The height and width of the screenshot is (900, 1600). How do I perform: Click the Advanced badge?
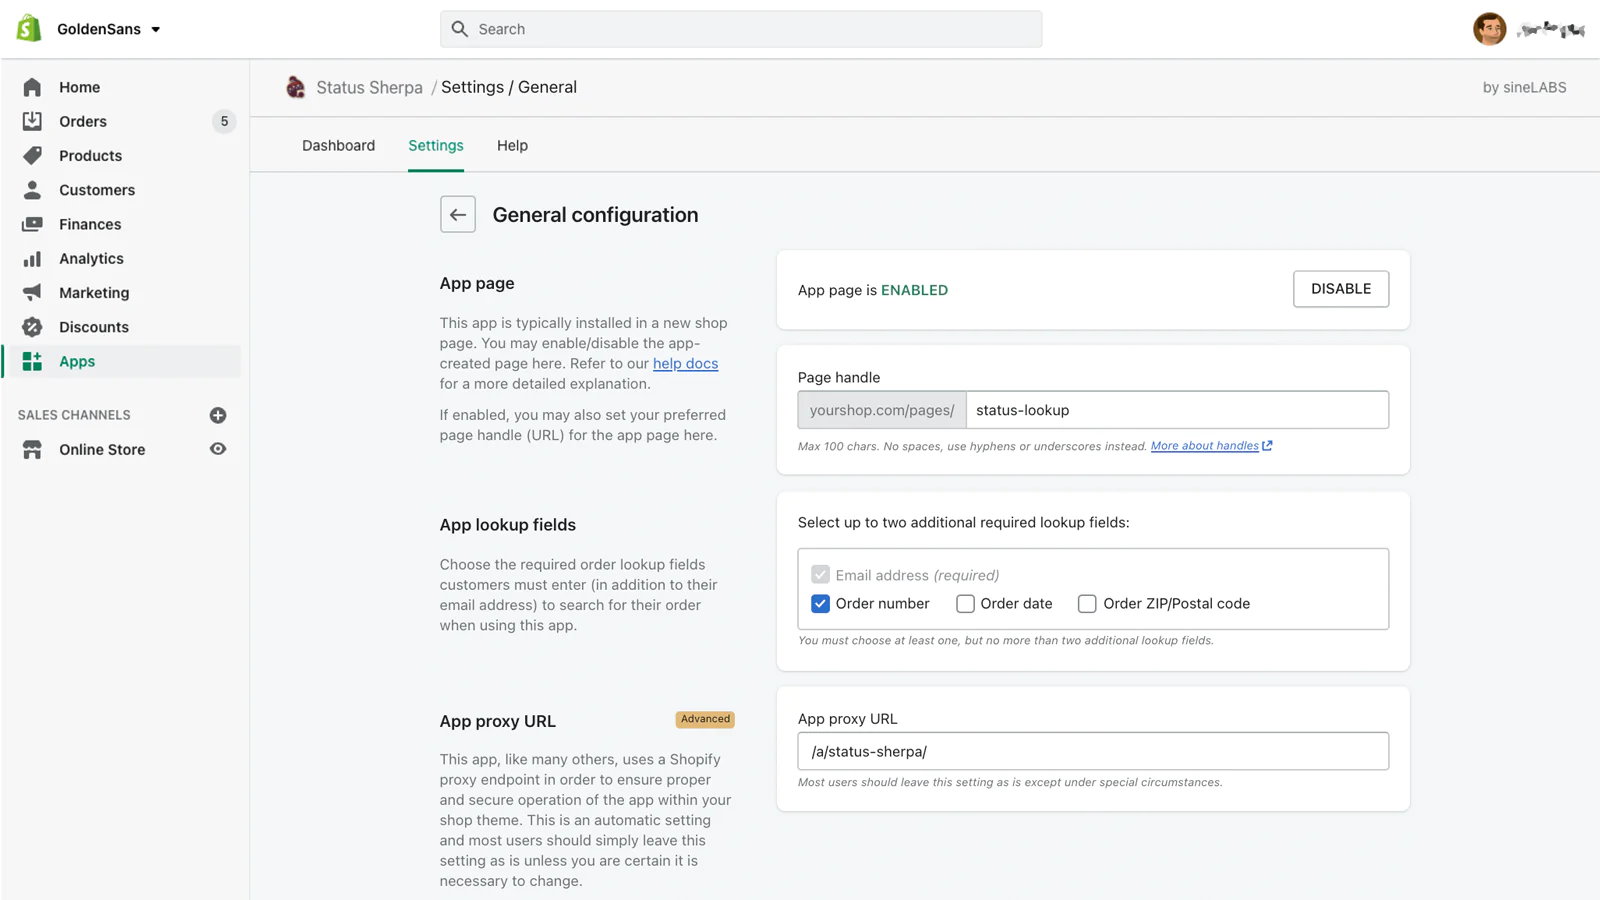click(705, 719)
